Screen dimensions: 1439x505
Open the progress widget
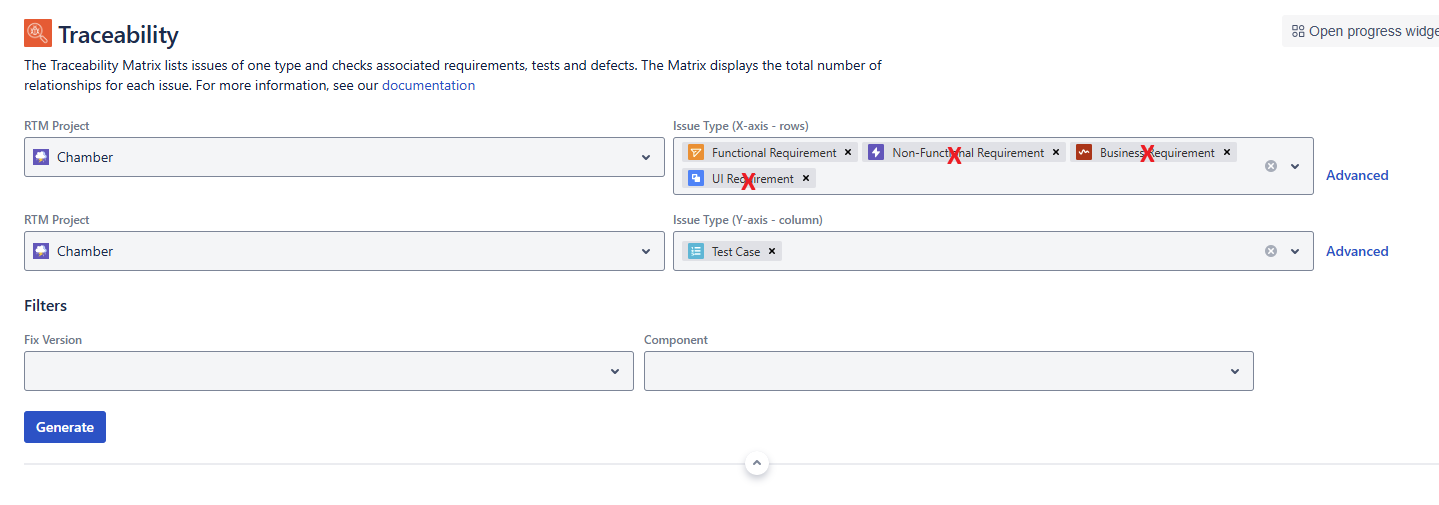[1364, 31]
